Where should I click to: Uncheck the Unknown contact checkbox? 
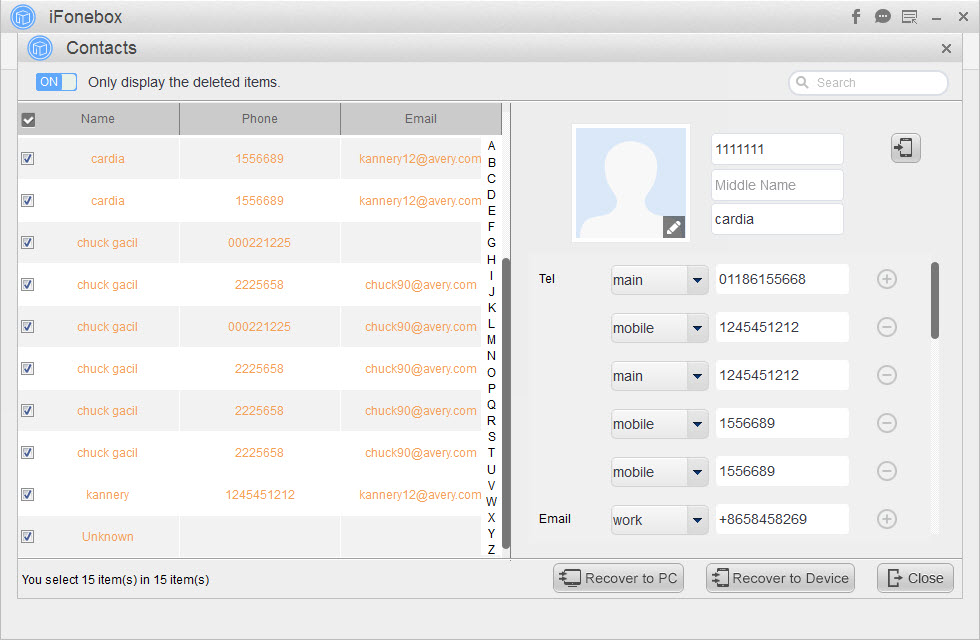[x=28, y=536]
